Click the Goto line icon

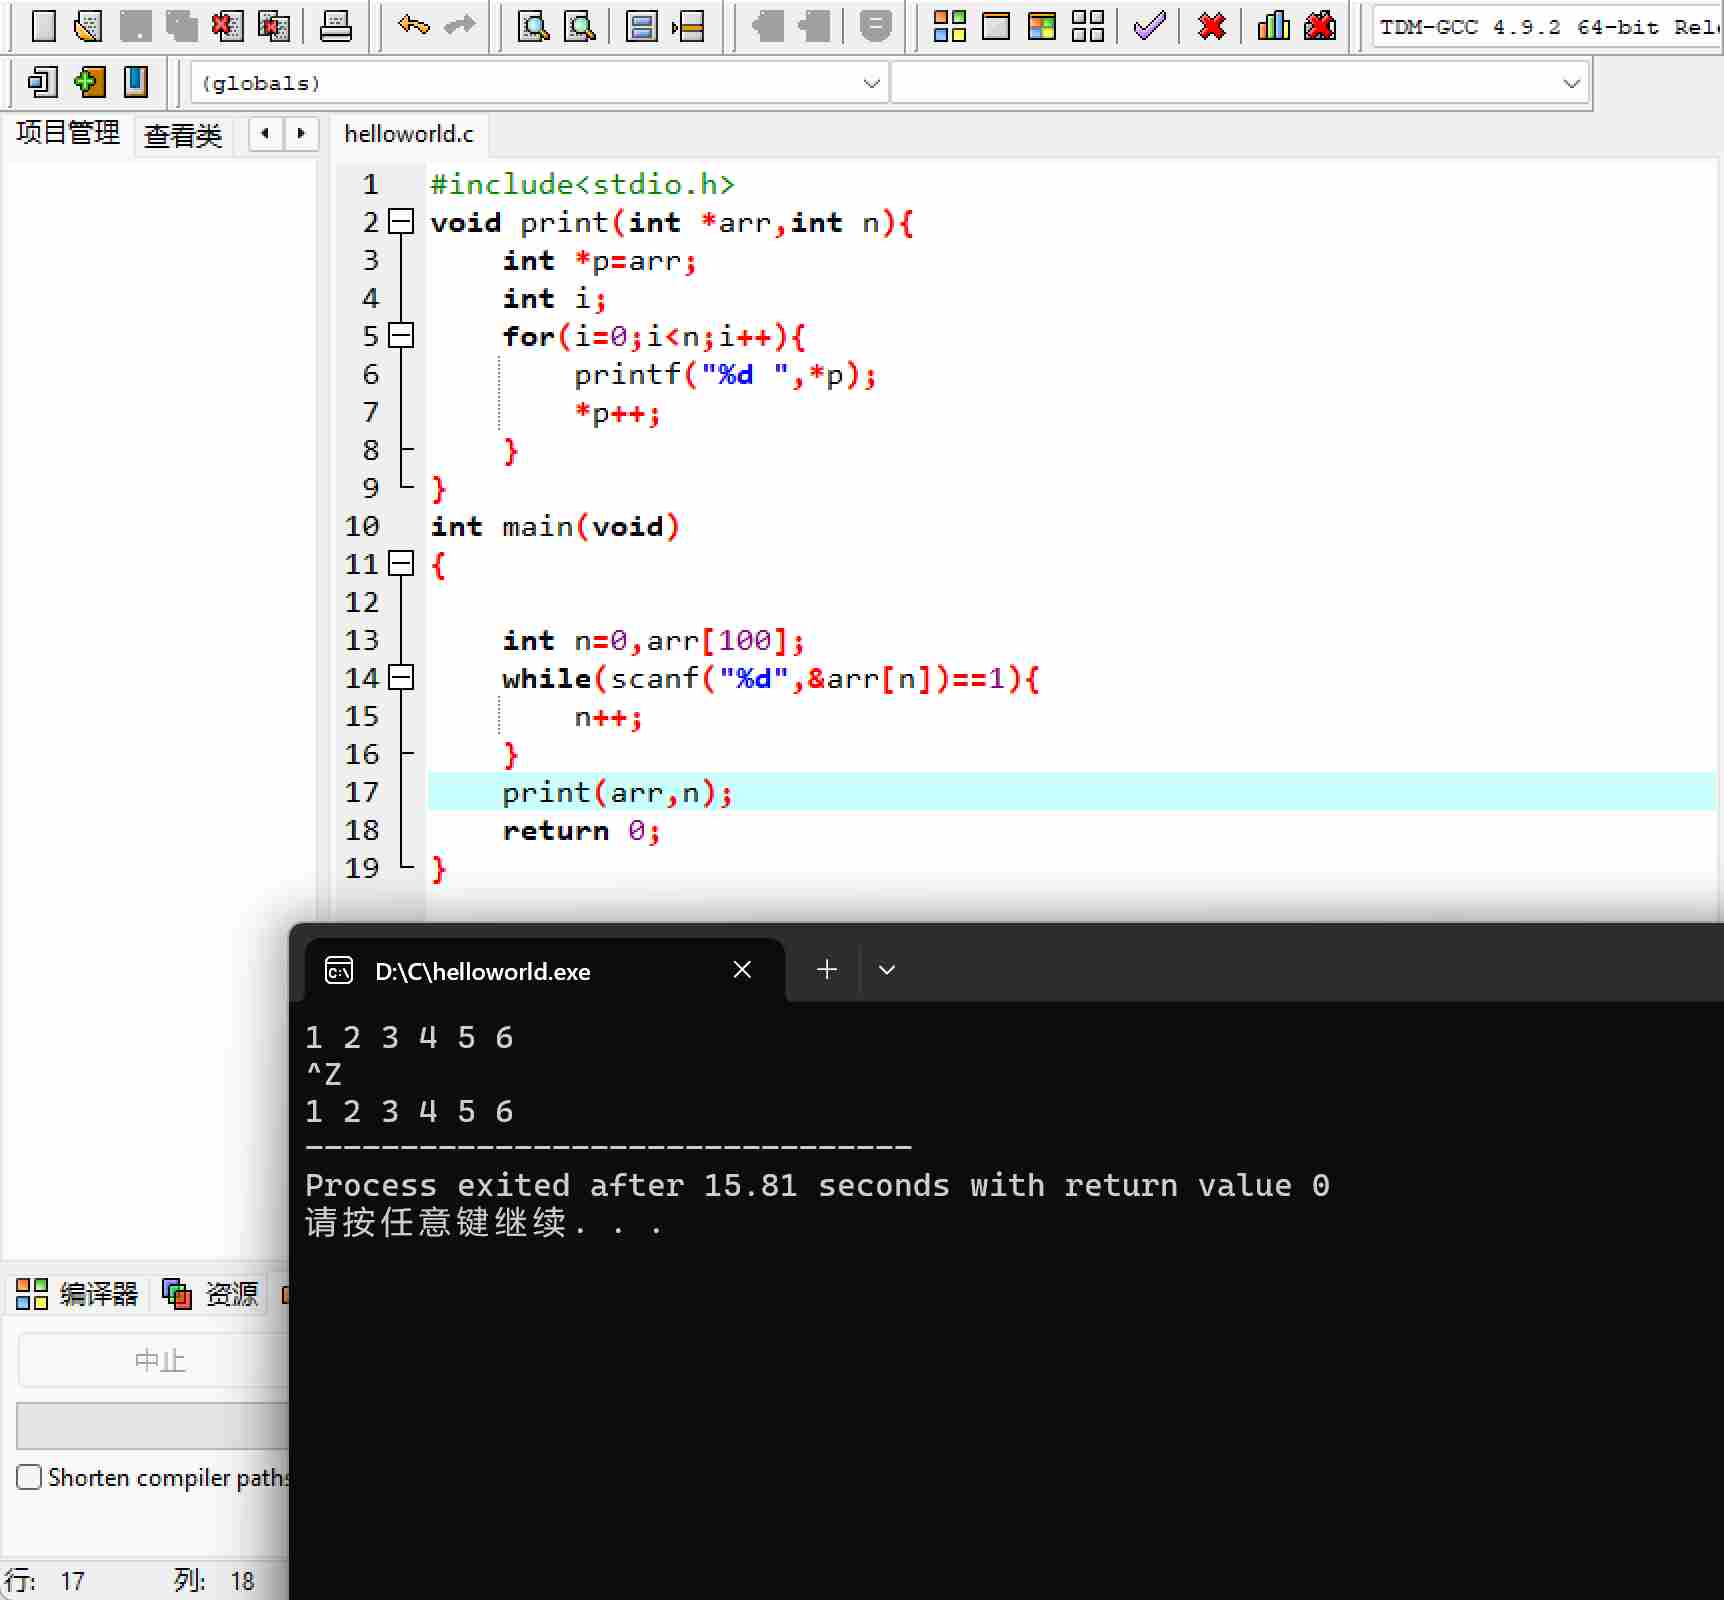(688, 25)
